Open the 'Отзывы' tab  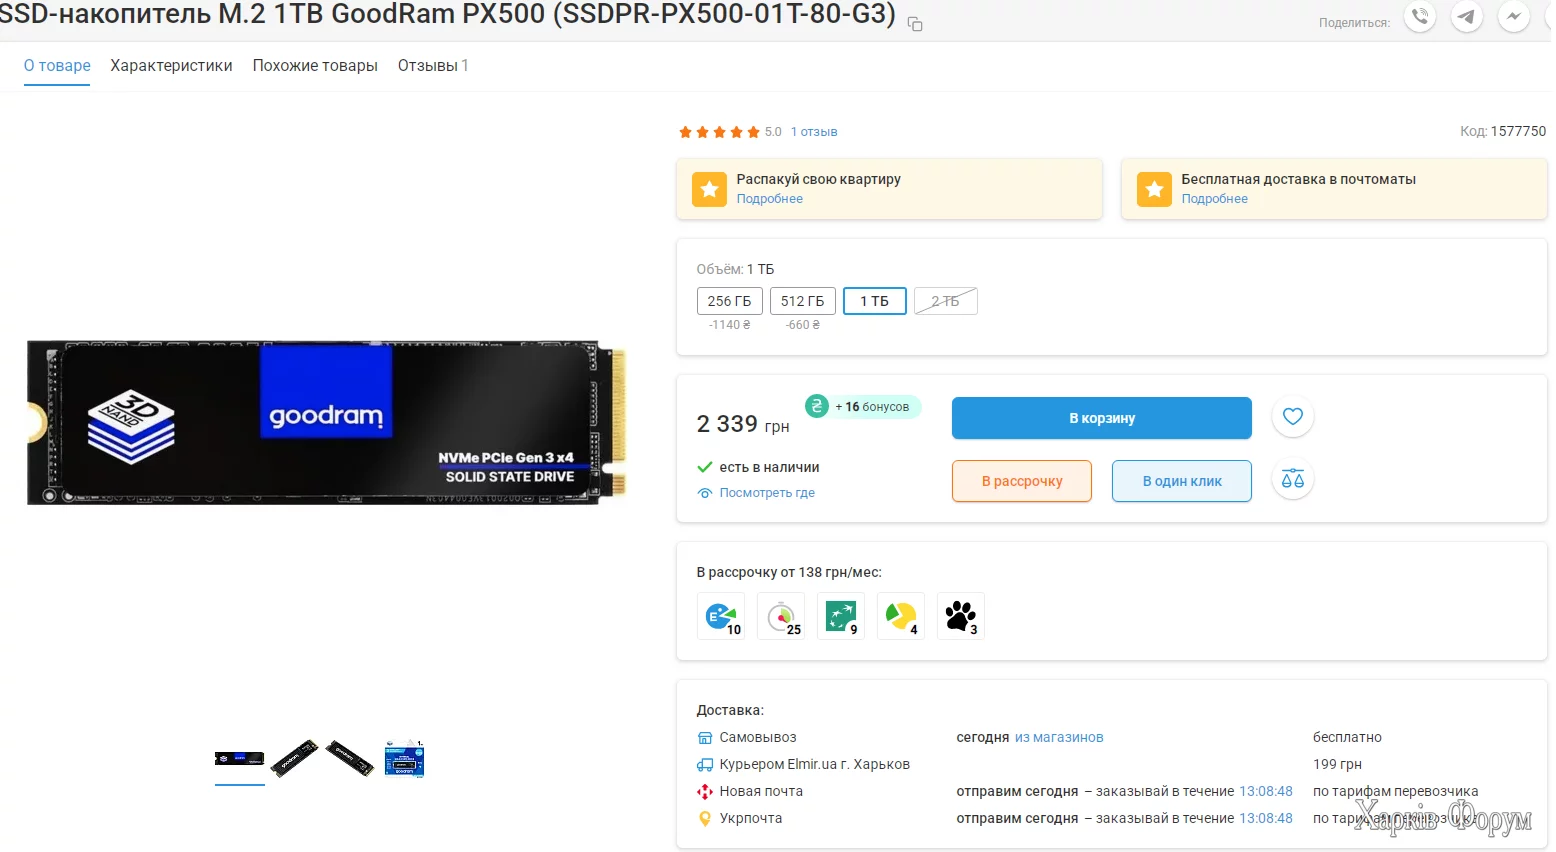(x=433, y=66)
